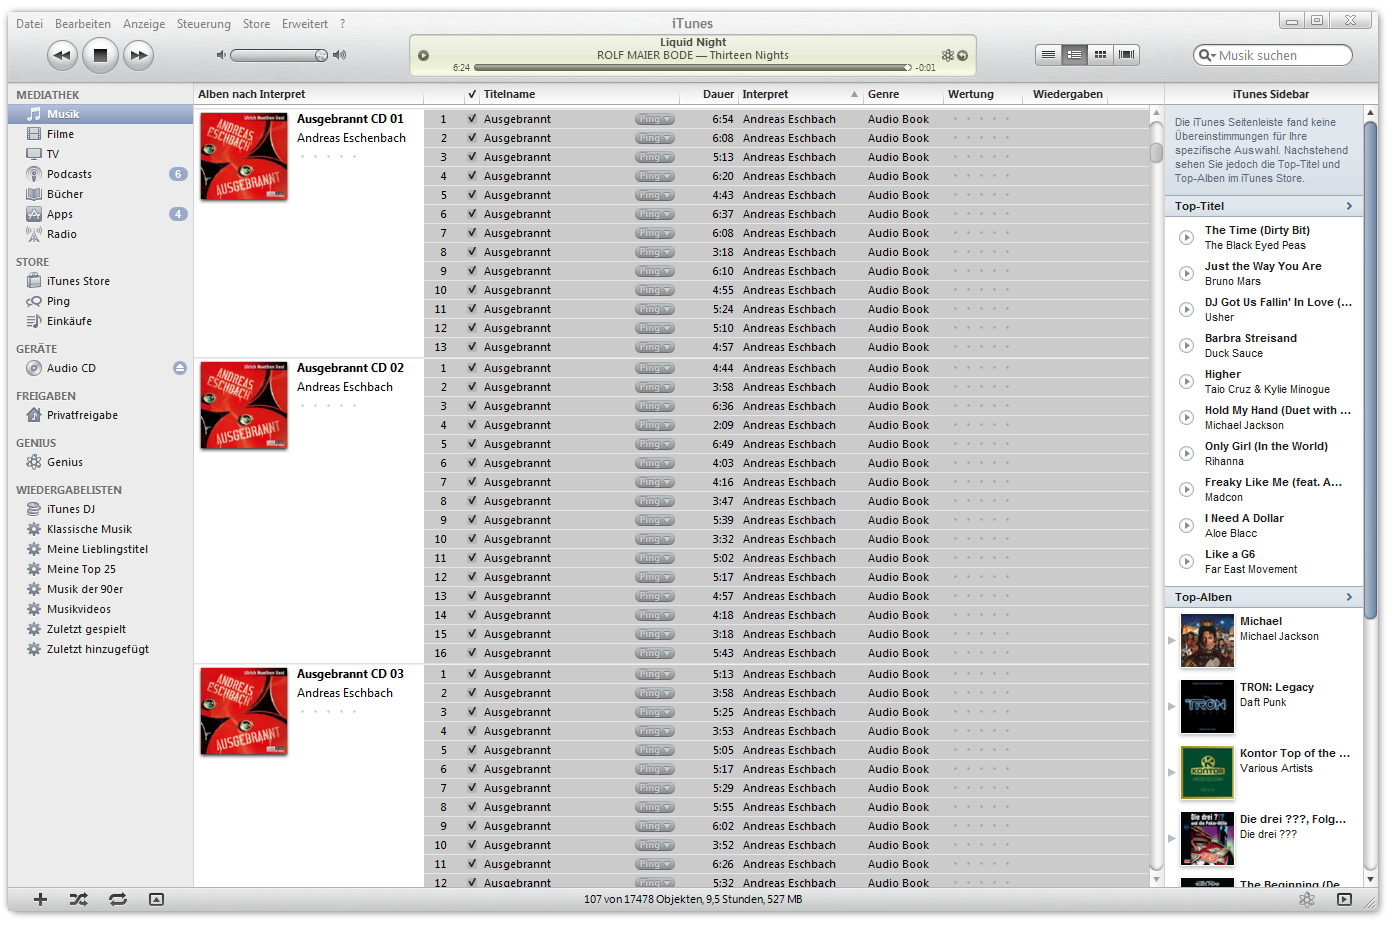1400x928 pixels.
Task: Click the Genius button at the bottom right
Action: tap(1307, 899)
